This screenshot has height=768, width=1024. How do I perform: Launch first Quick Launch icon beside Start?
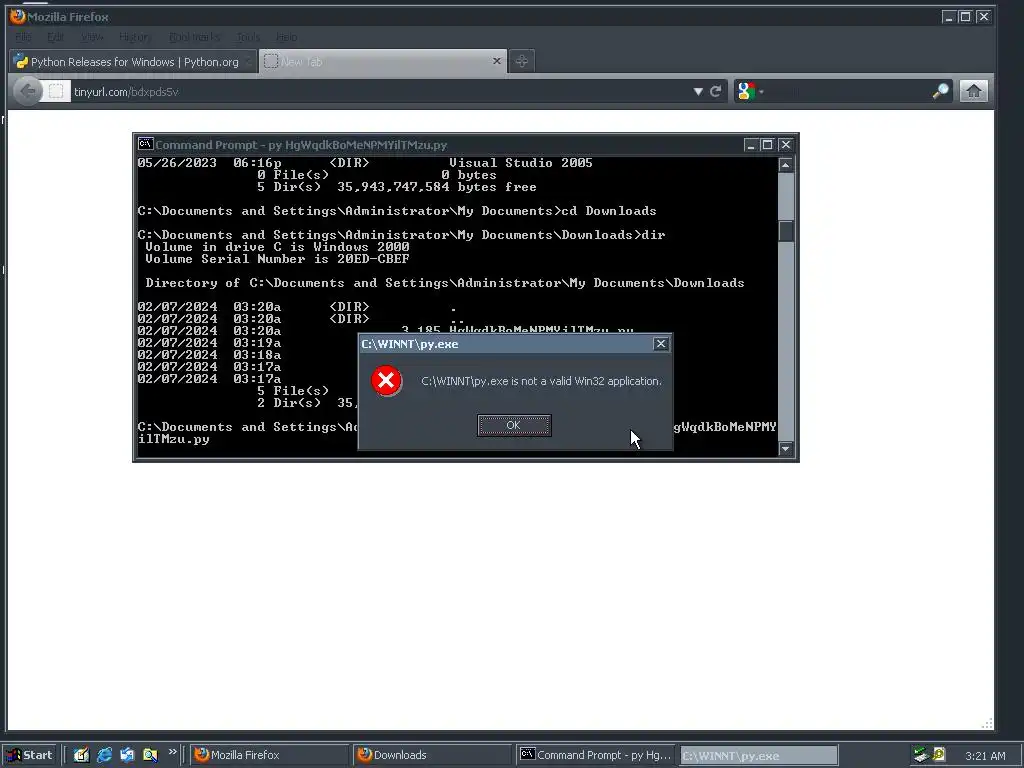point(81,755)
